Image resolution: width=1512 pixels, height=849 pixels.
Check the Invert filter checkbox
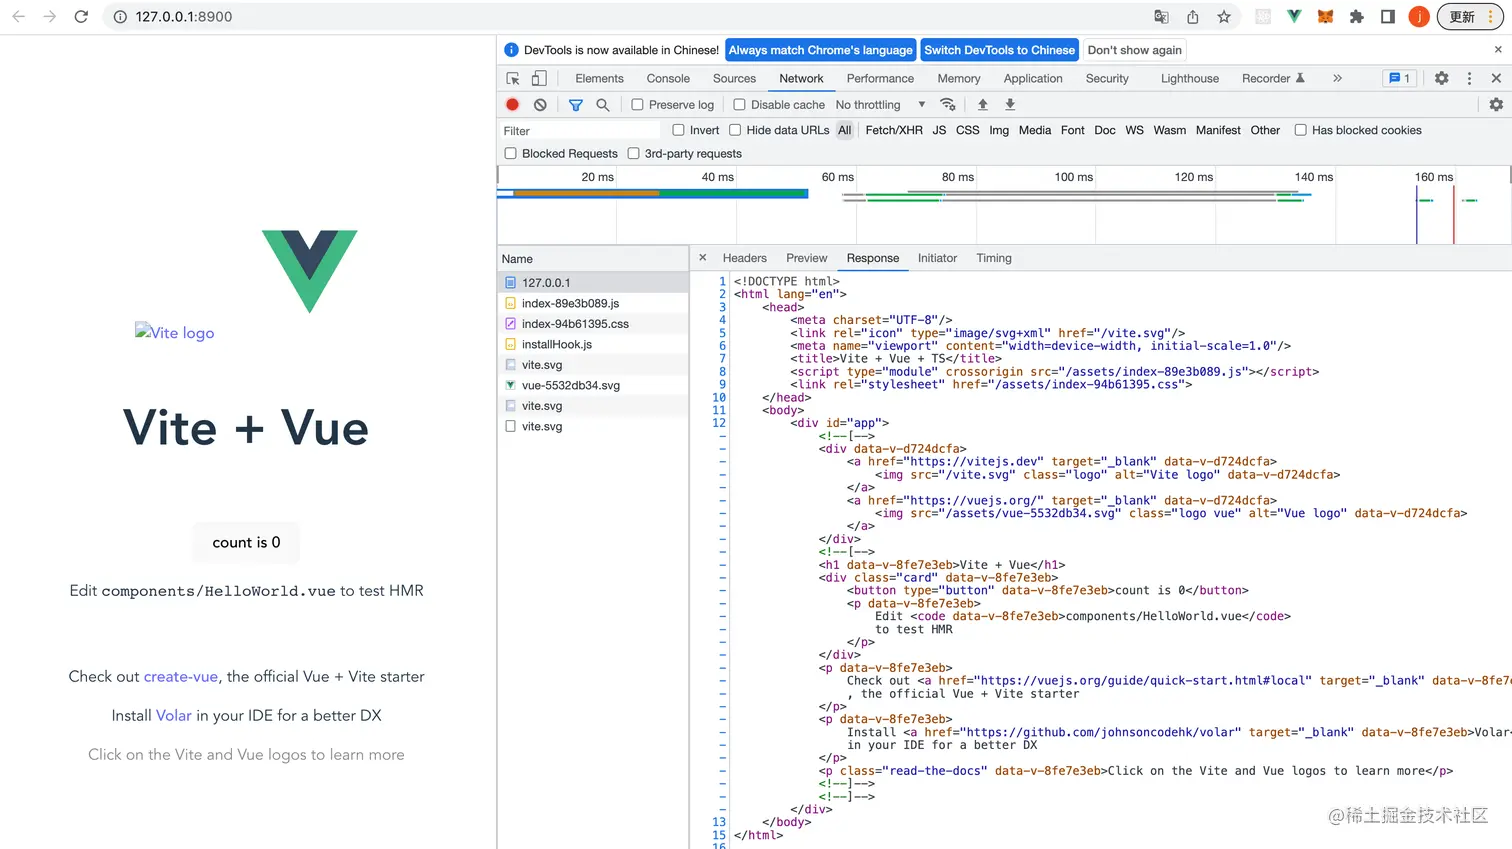pos(679,130)
